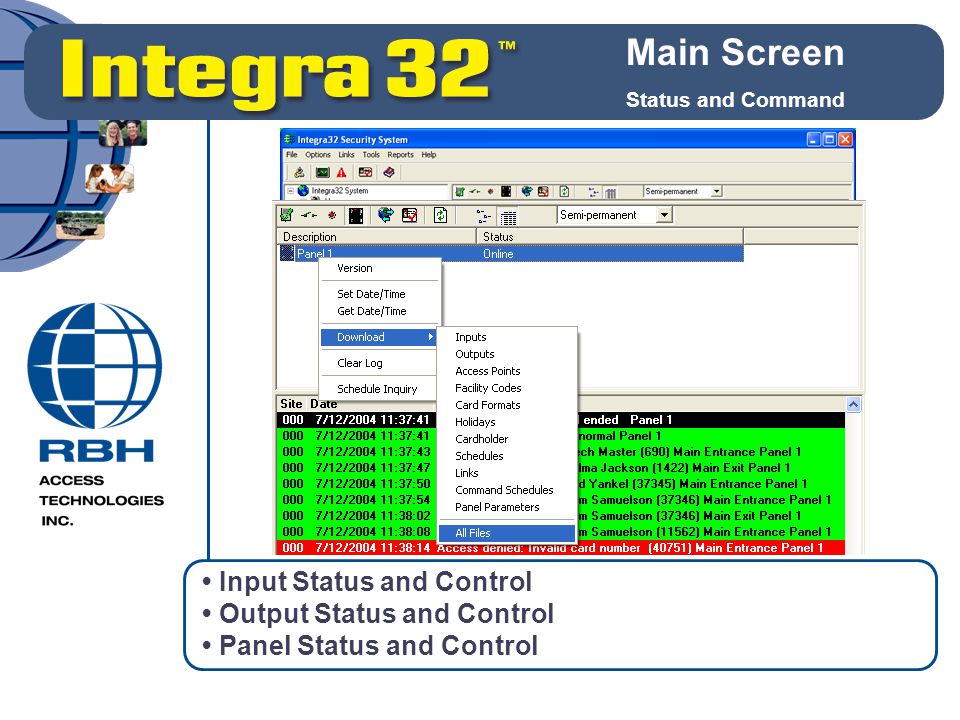The height and width of the screenshot is (720, 960).
Task: Select Card Formats in the Download submenu
Action: coord(507,405)
